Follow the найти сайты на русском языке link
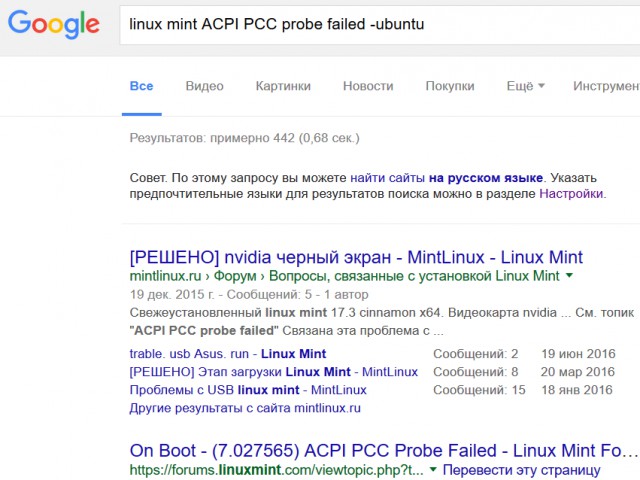This screenshot has height=480, width=640. click(x=447, y=178)
